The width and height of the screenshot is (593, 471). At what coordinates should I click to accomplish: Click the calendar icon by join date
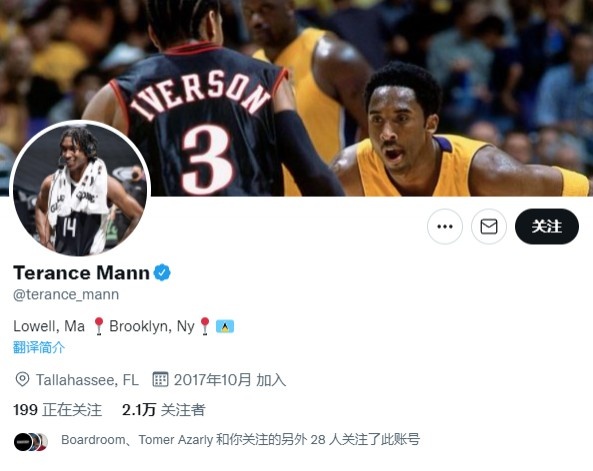160,379
